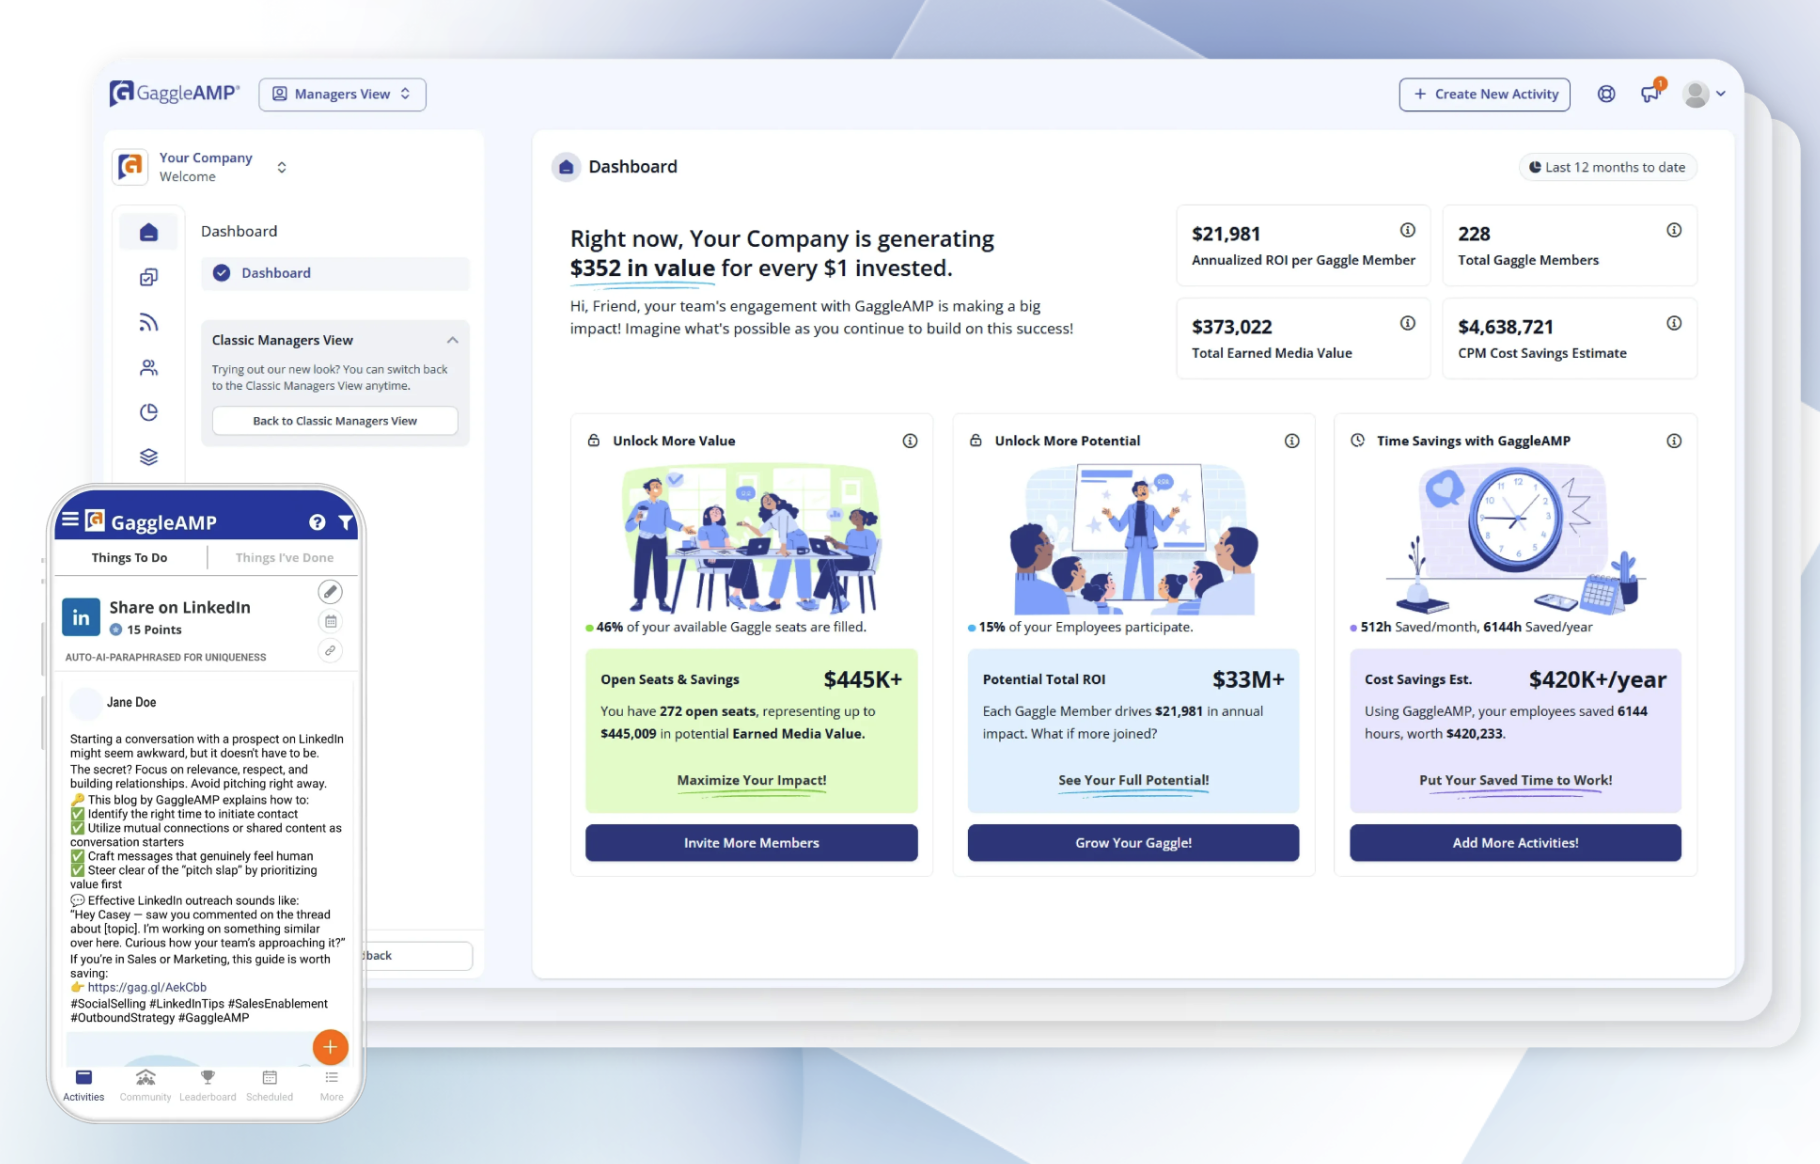Tap the orange plus button in mobile app
Viewport: 1820px width, 1164px height.
pyautogui.click(x=330, y=1047)
